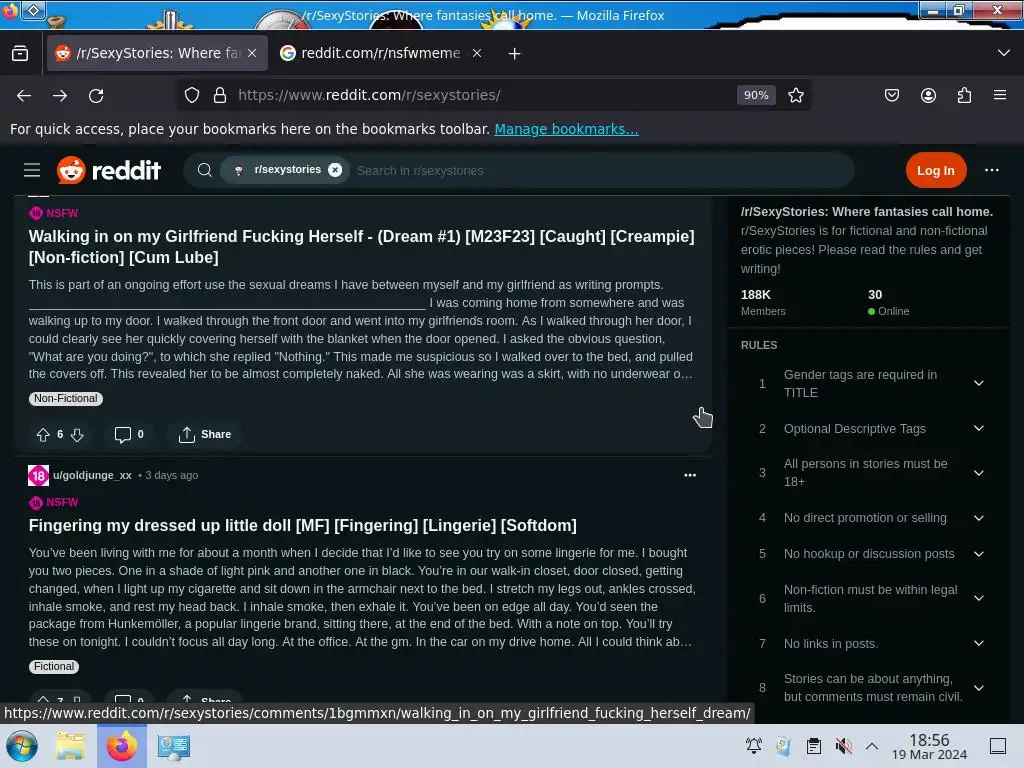
Task: Open the Fingering my dressed up little doll post
Action: tap(302, 526)
